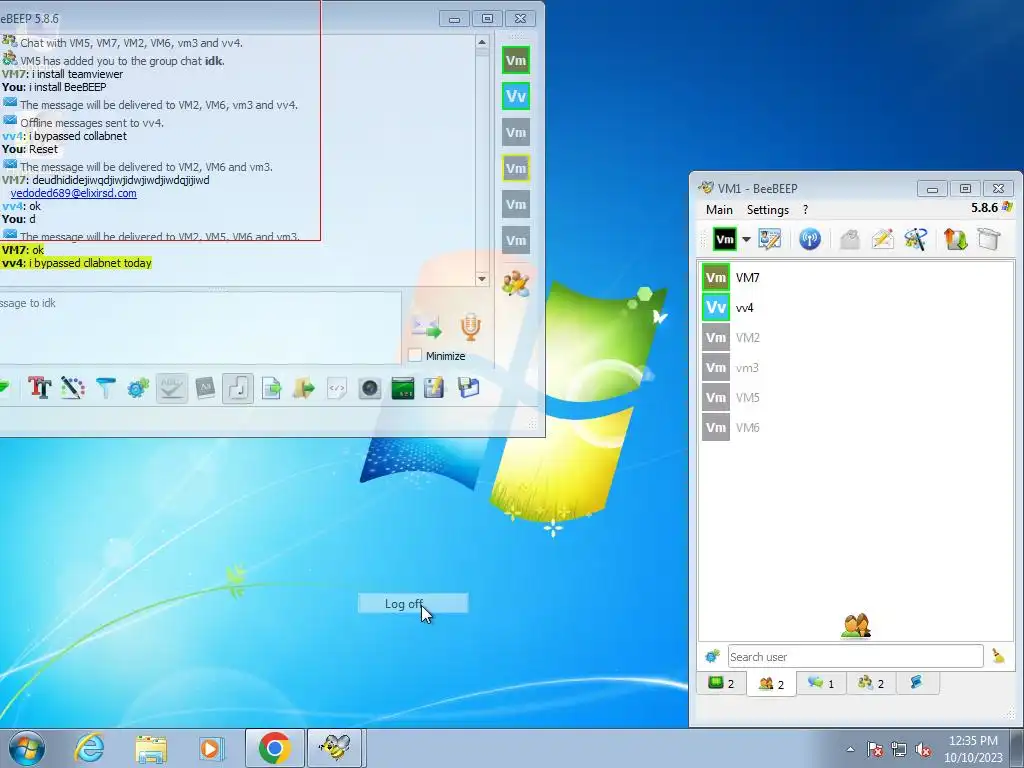Viewport: 1024px width, 768px height.
Task: Click the black Vm status avatar button
Action: (725, 240)
